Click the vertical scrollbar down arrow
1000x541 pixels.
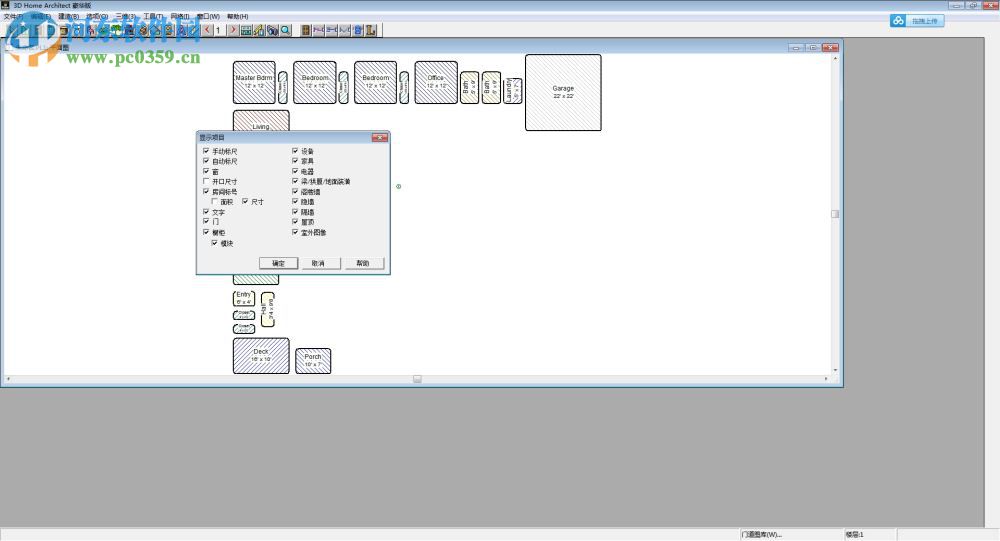click(x=835, y=370)
